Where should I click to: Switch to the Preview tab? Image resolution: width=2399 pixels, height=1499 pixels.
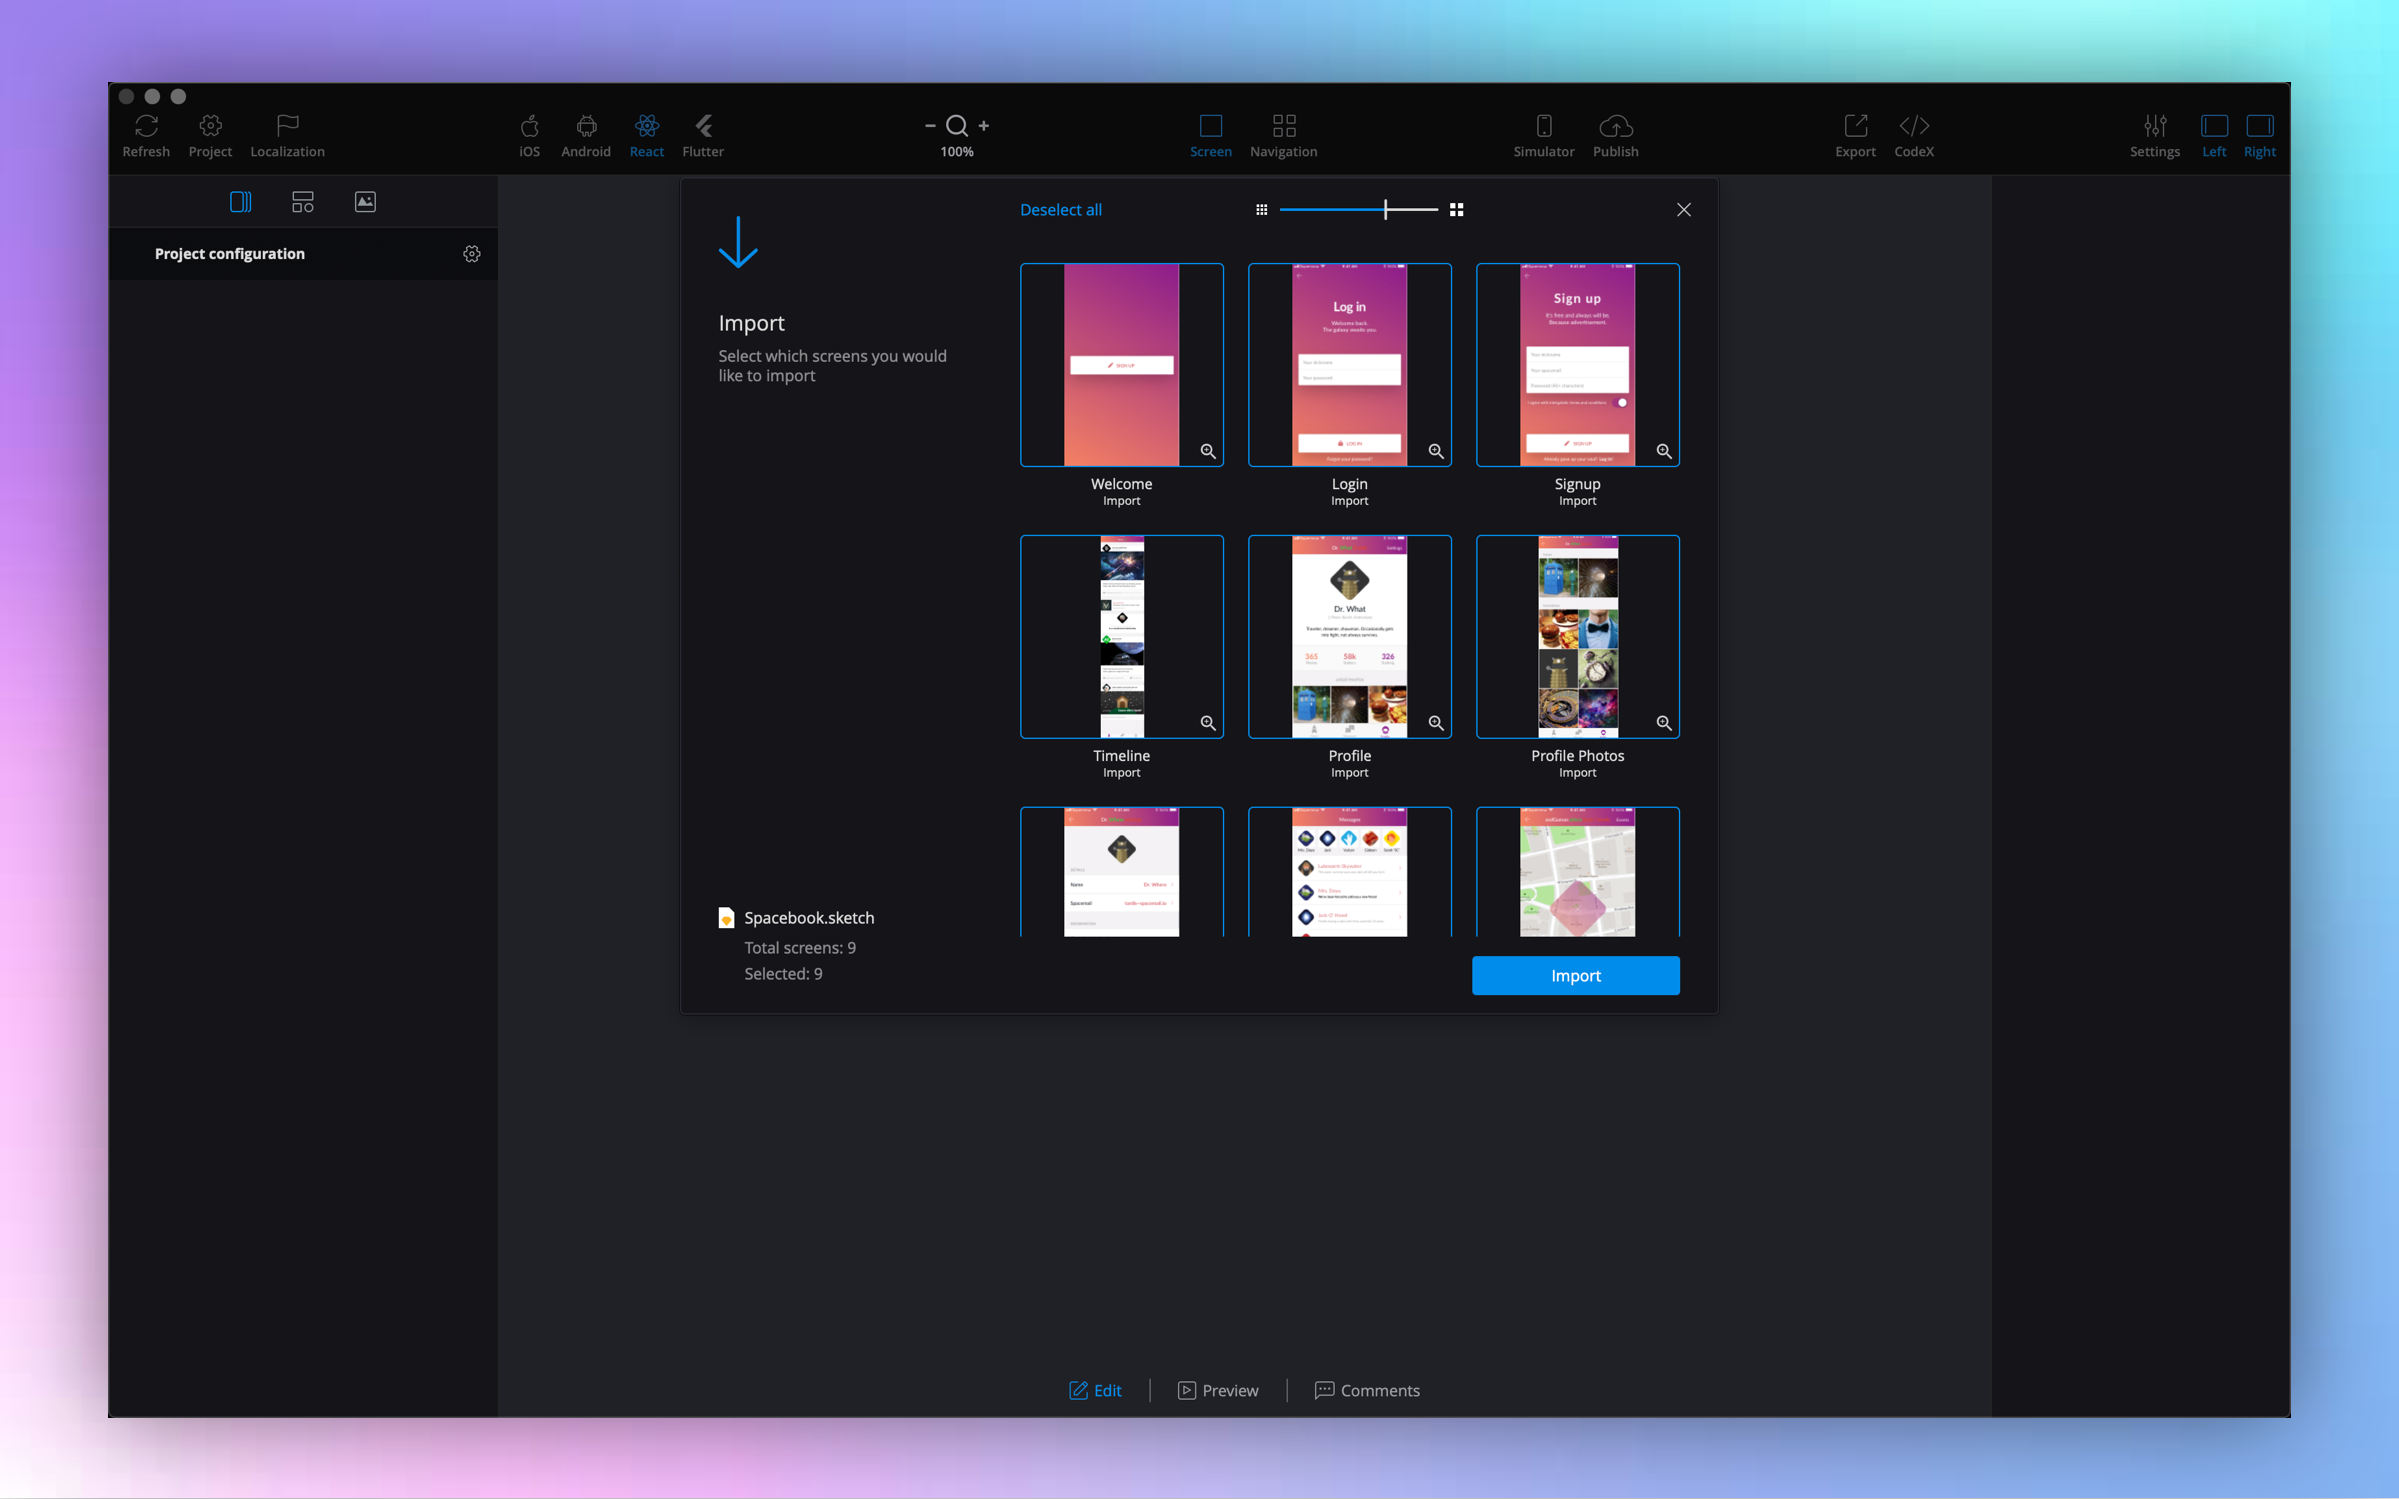click(1218, 1390)
